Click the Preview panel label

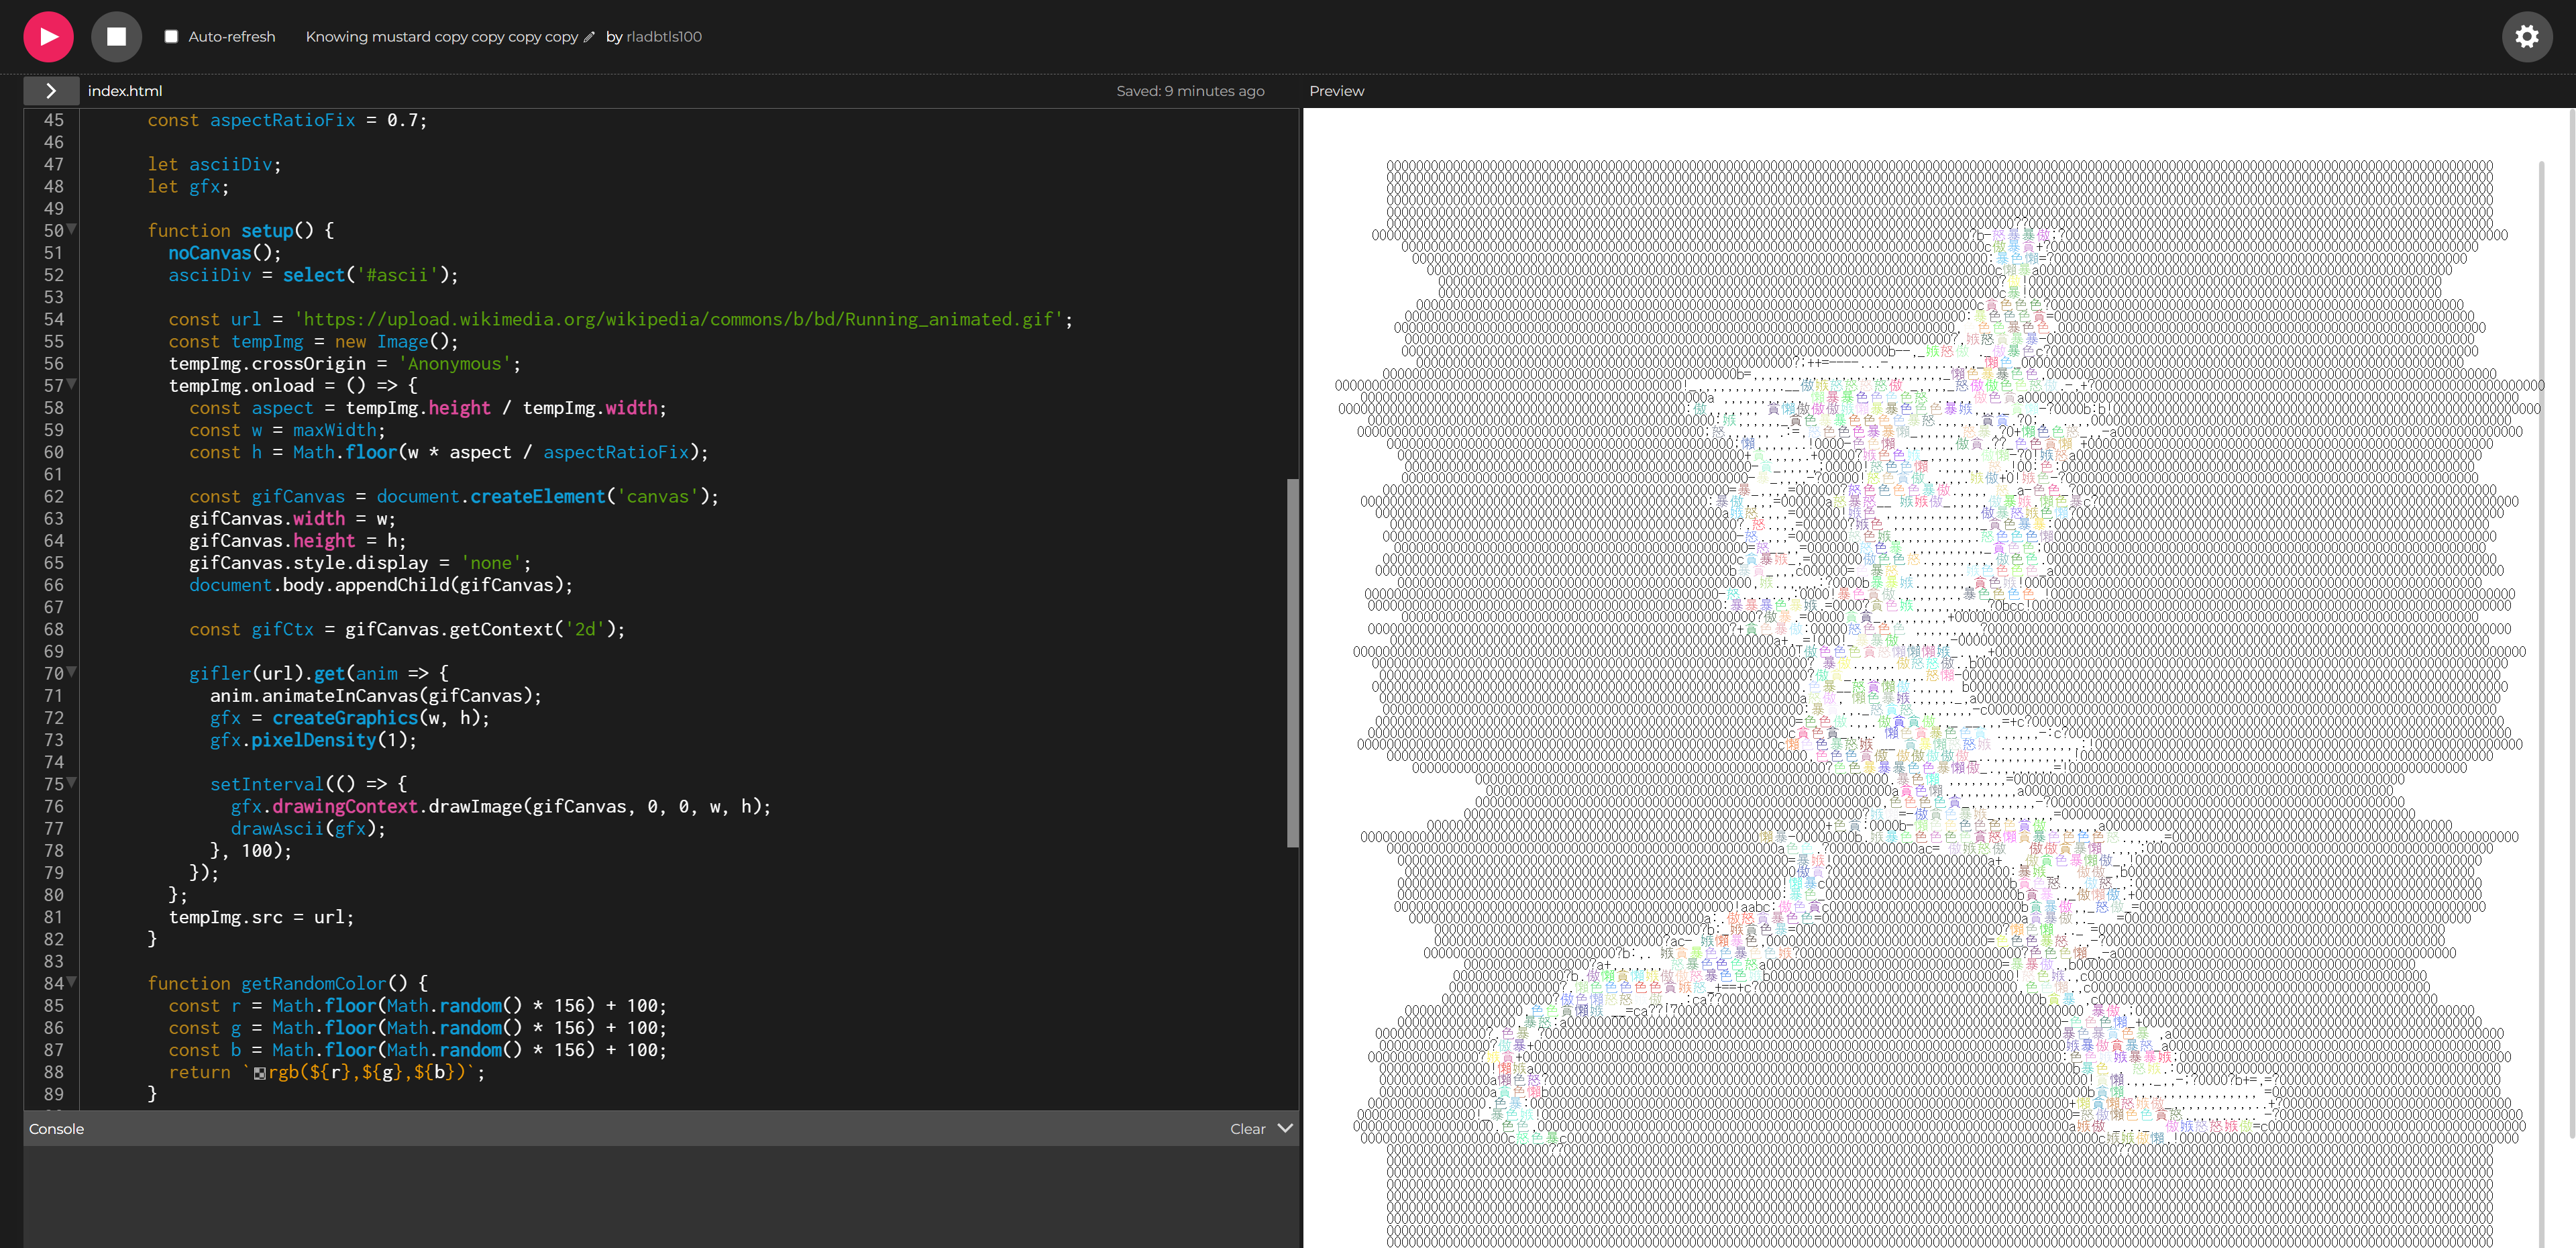pyautogui.click(x=1336, y=91)
